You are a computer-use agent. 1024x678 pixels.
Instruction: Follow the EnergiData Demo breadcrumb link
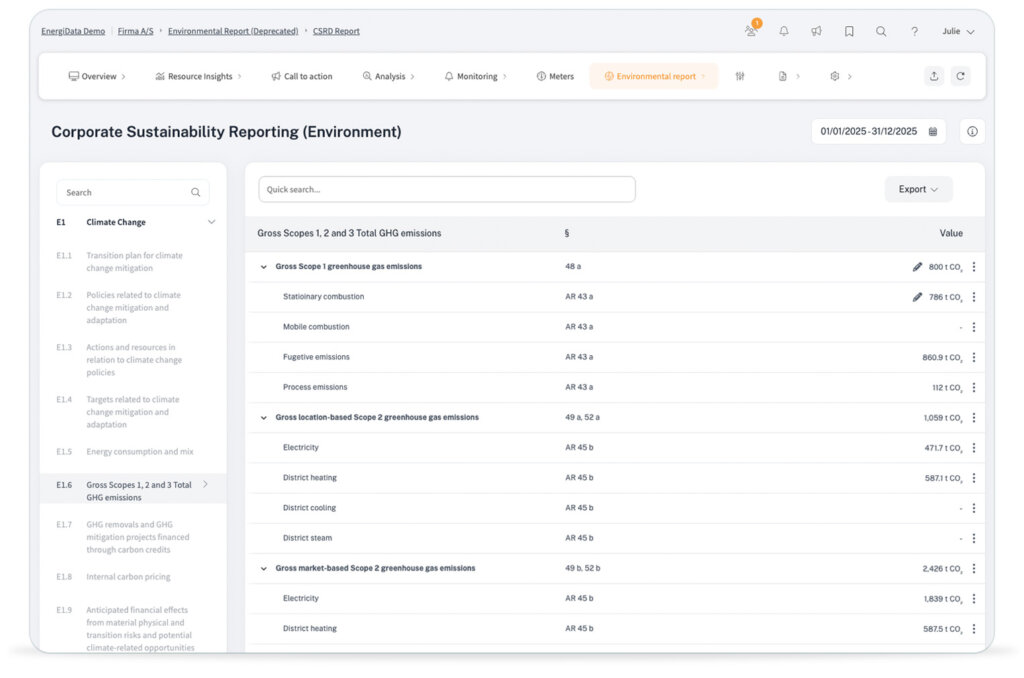tap(73, 31)
